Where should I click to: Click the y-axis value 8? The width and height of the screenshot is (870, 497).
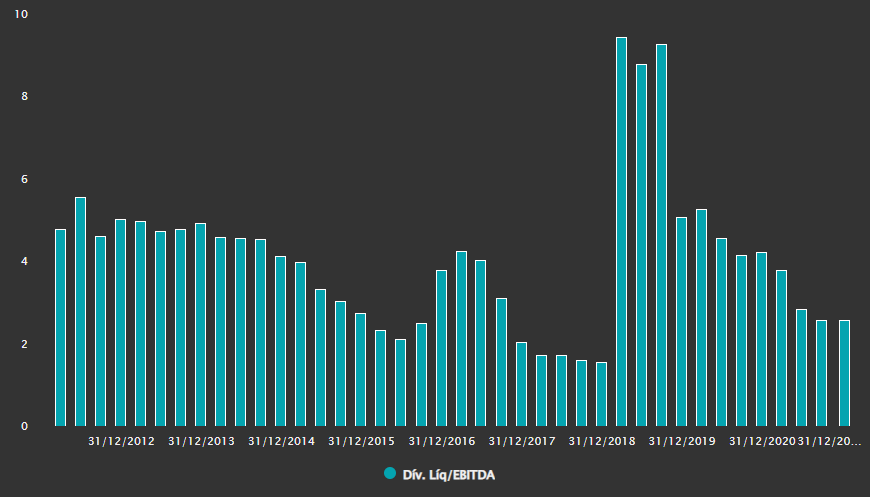click(x=24, y=97)
